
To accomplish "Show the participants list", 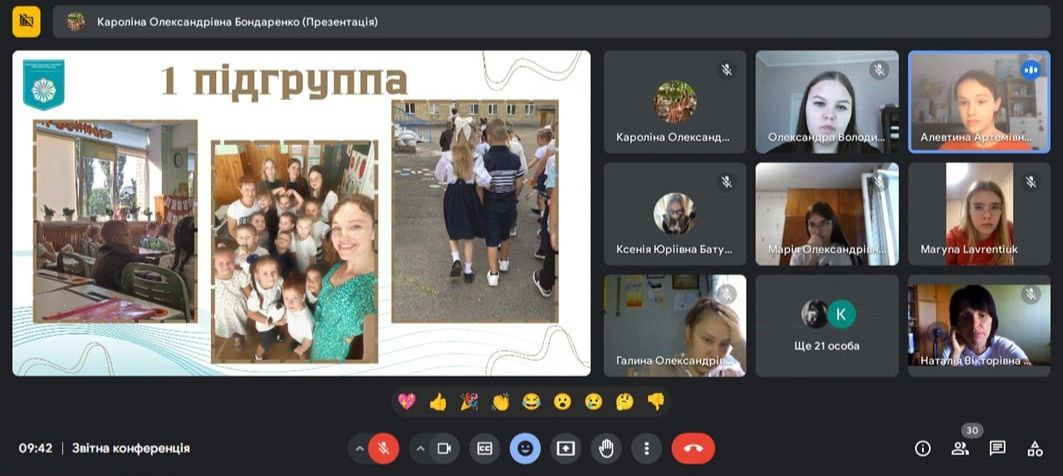I will tap(960, 448).
